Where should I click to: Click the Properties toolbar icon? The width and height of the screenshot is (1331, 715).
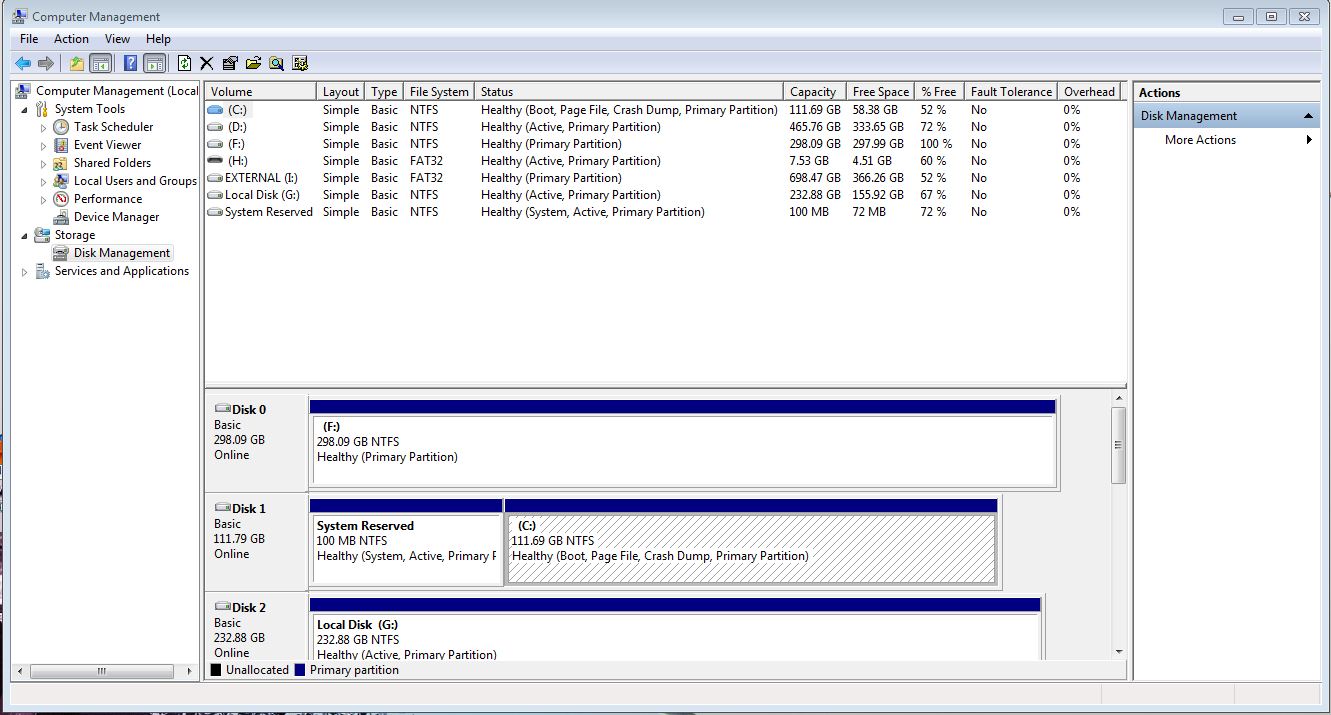pyautogui.click(x=230, y=63)
